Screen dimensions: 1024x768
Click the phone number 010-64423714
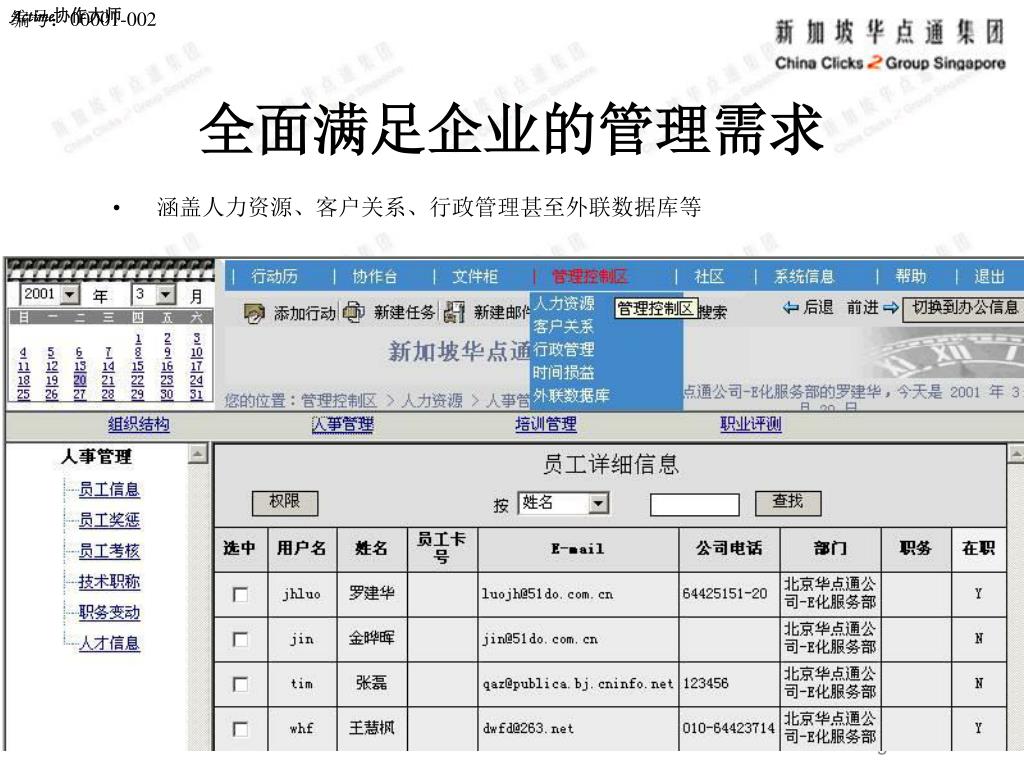pos(729,729)
